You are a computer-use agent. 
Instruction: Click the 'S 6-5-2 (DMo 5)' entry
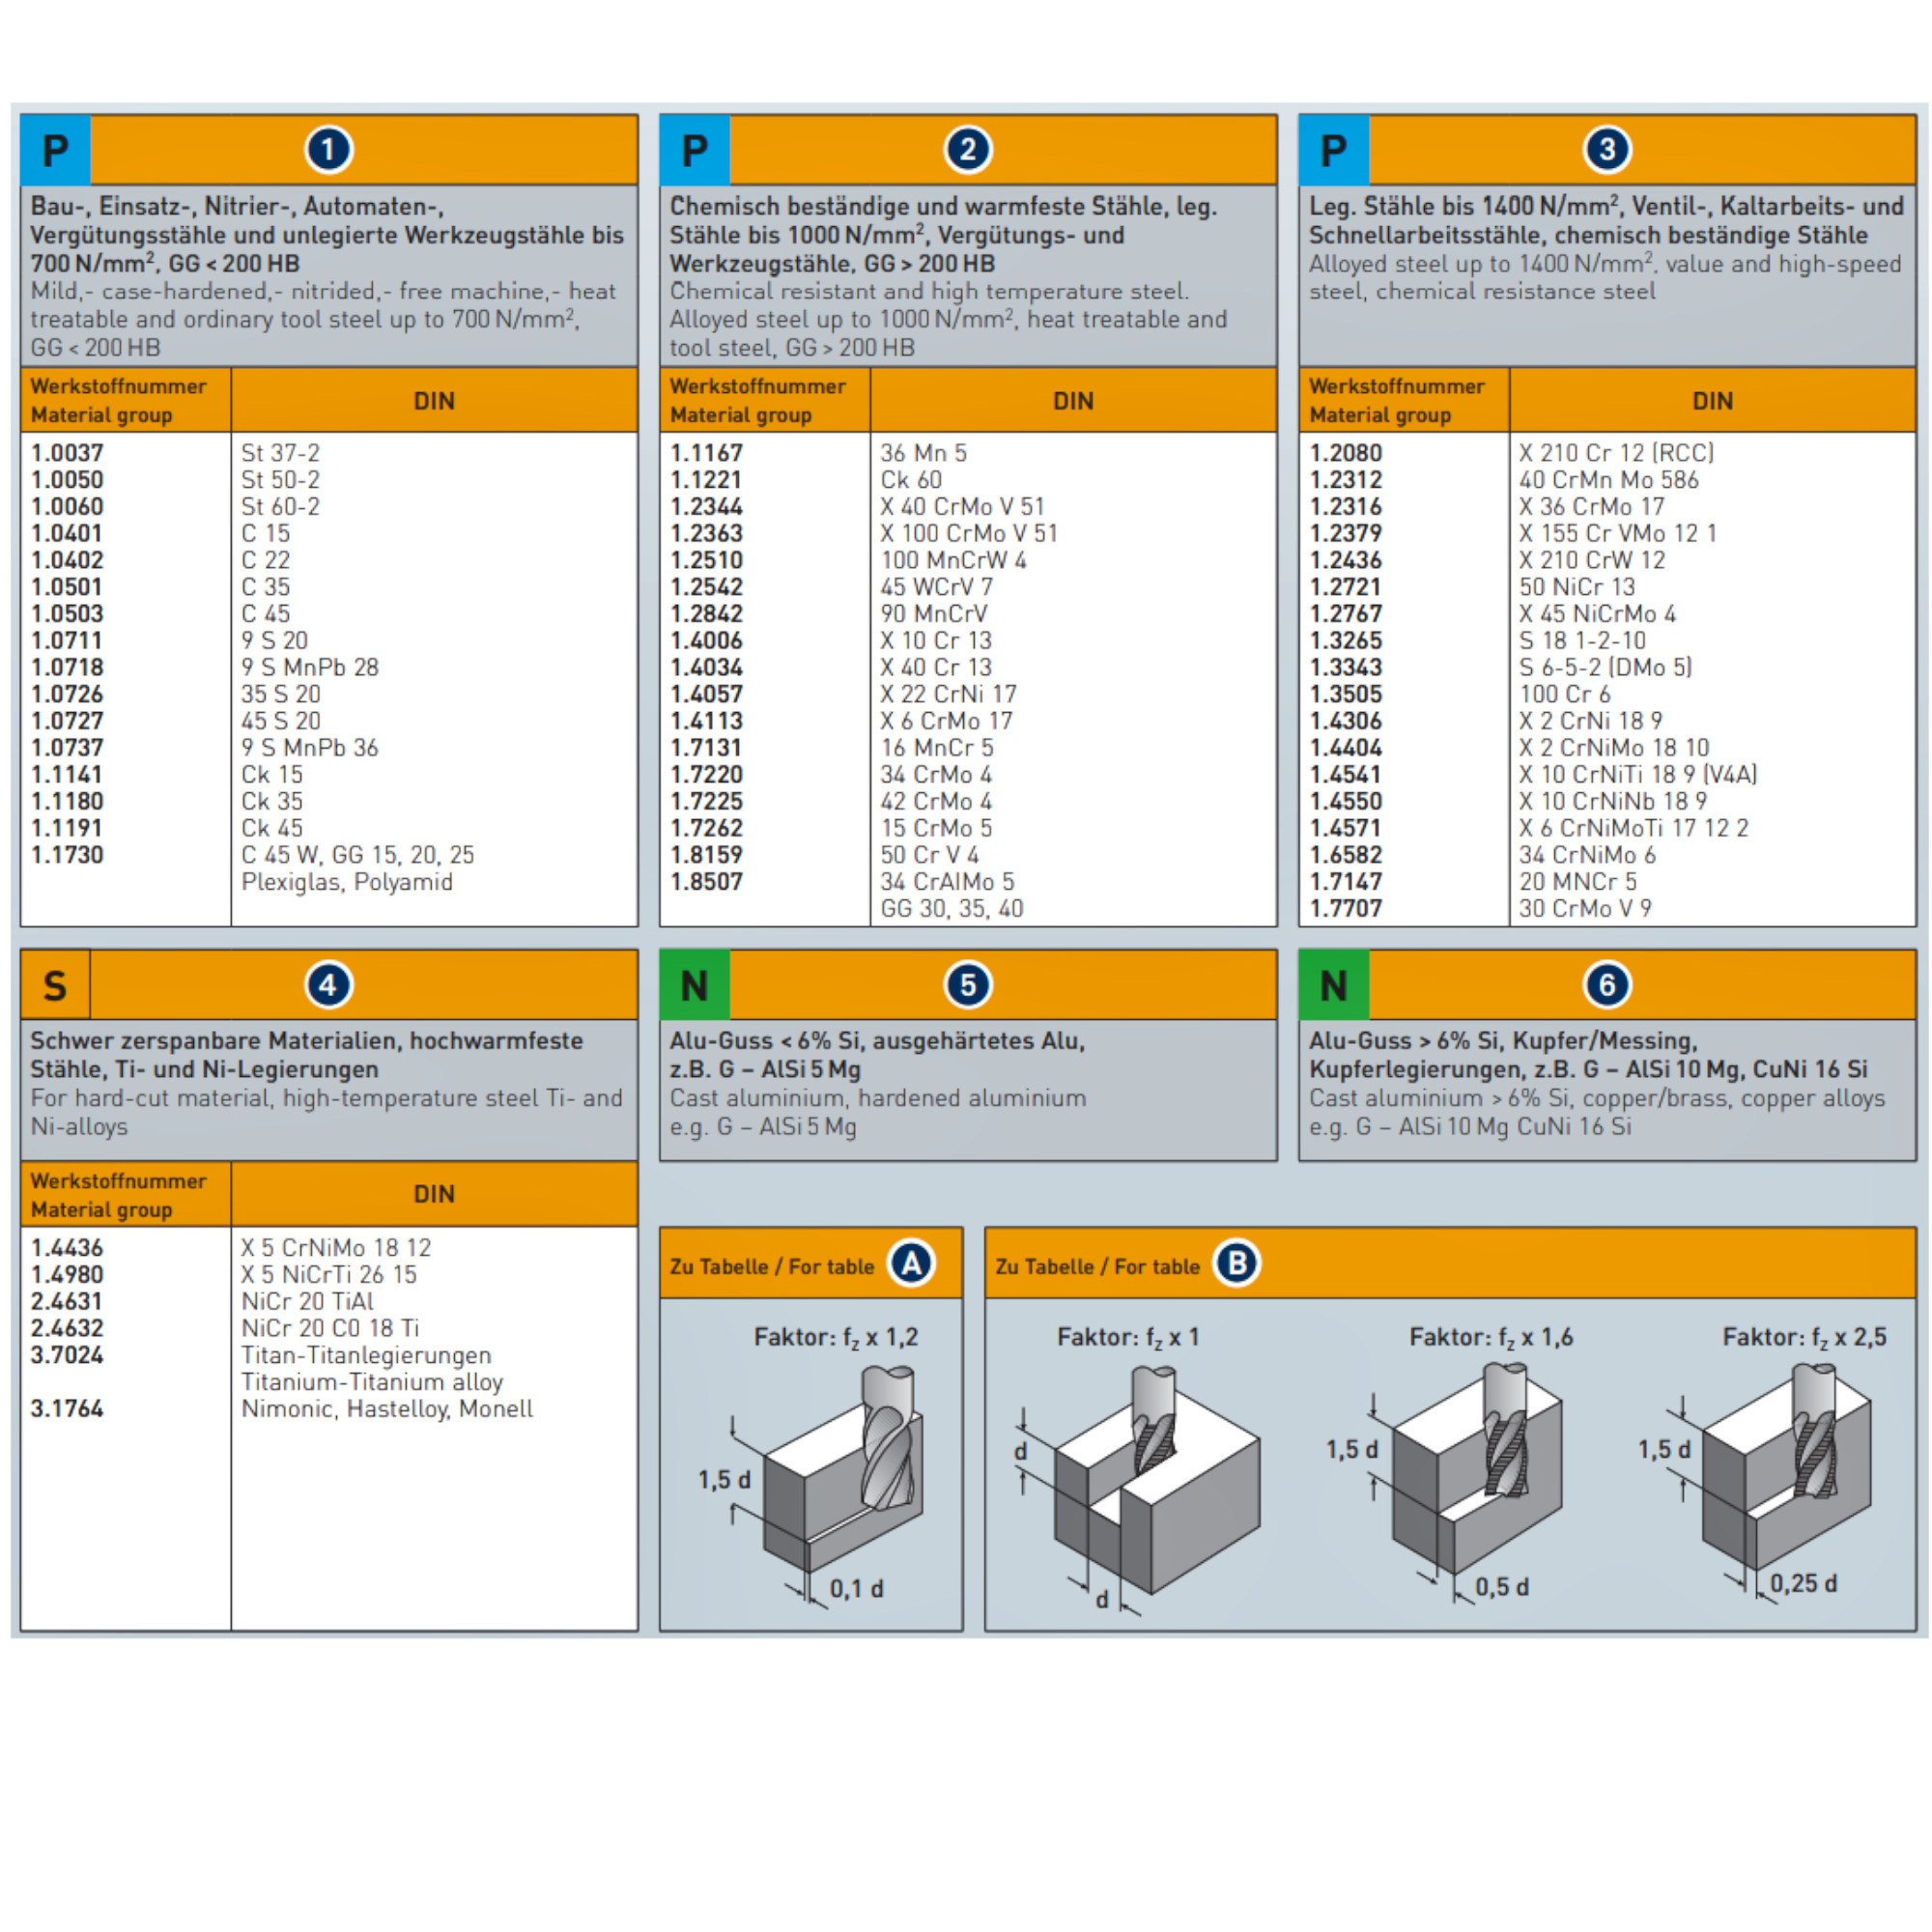click(1606, 667)
